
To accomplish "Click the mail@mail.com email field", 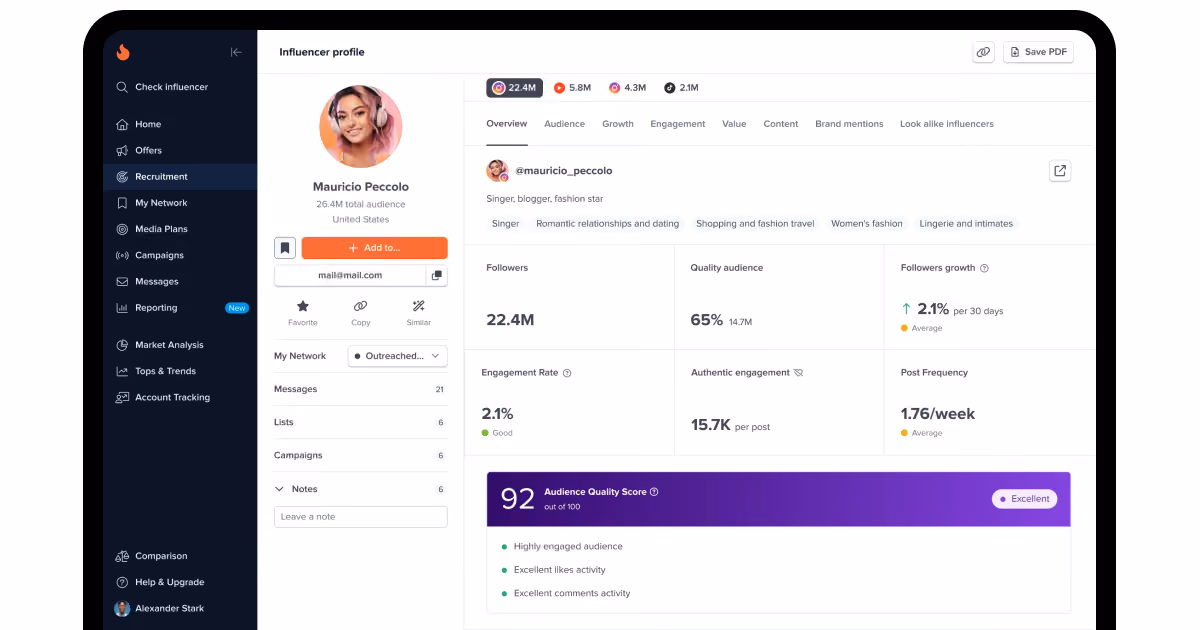I will (350, 275).
